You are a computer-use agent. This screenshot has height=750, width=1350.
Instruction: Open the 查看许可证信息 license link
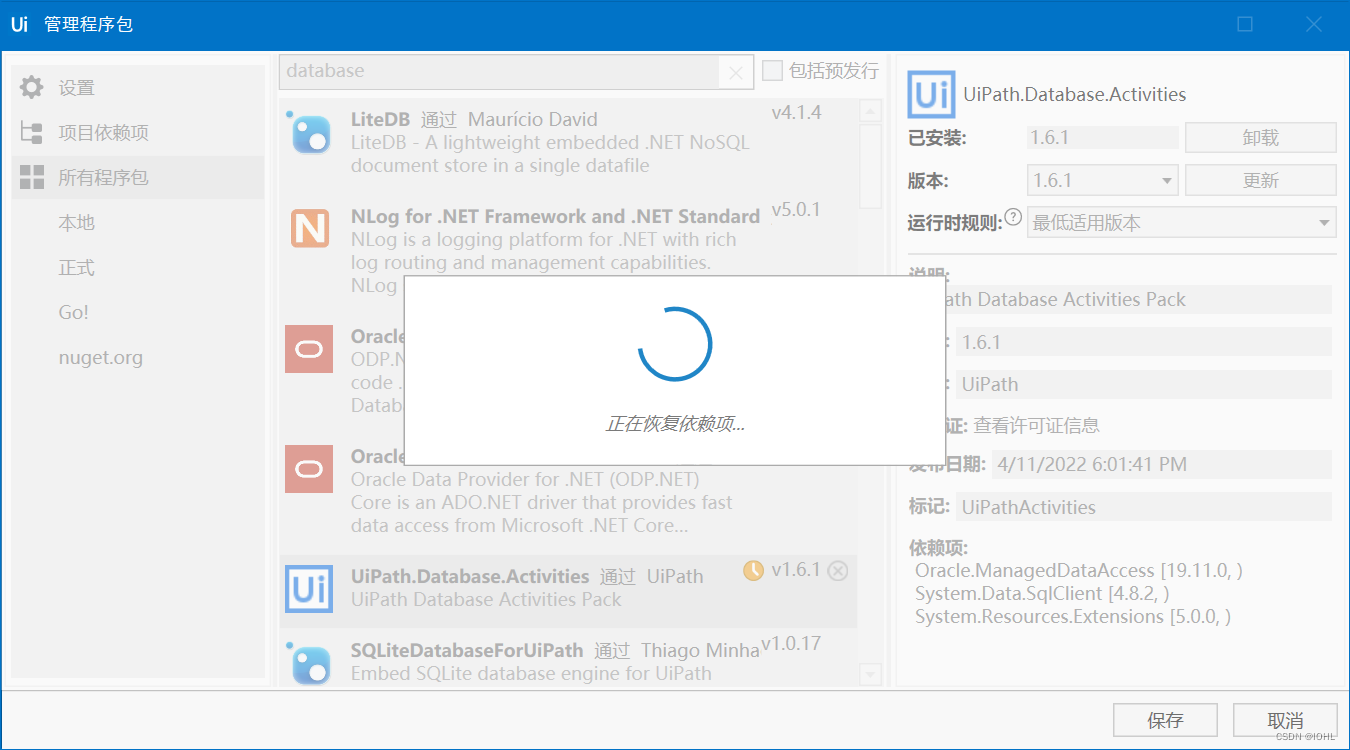pos(1037,425)
